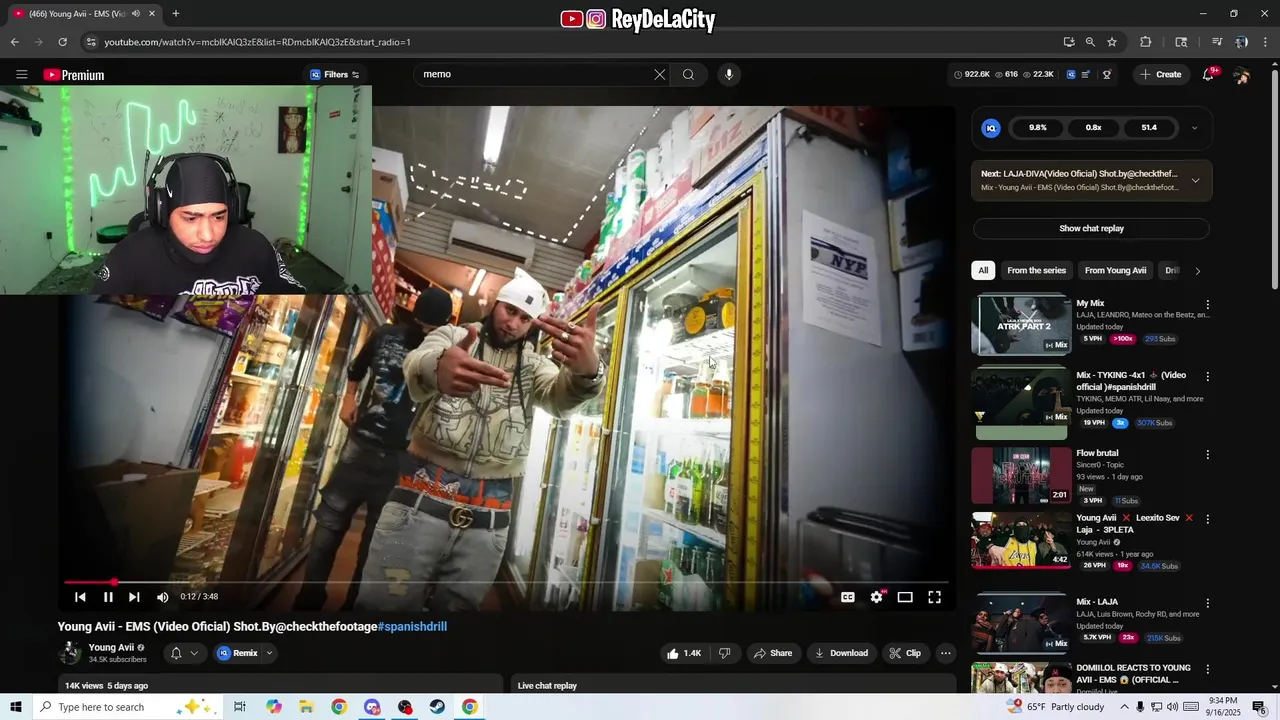The image size is (1280, 720).
Task: Open the YouTube account avatar menu
Action: pyautogui.click(x=1241, y=75)
